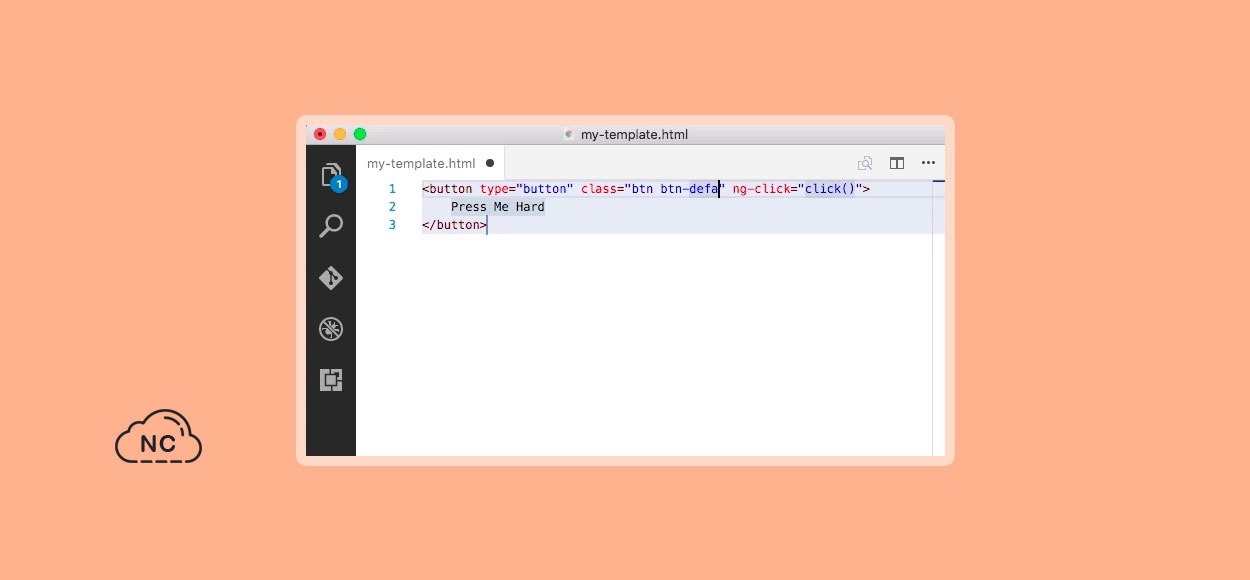Open the Source Control git view
This screenshot has width=1250, height=580.
coord(331,278)
